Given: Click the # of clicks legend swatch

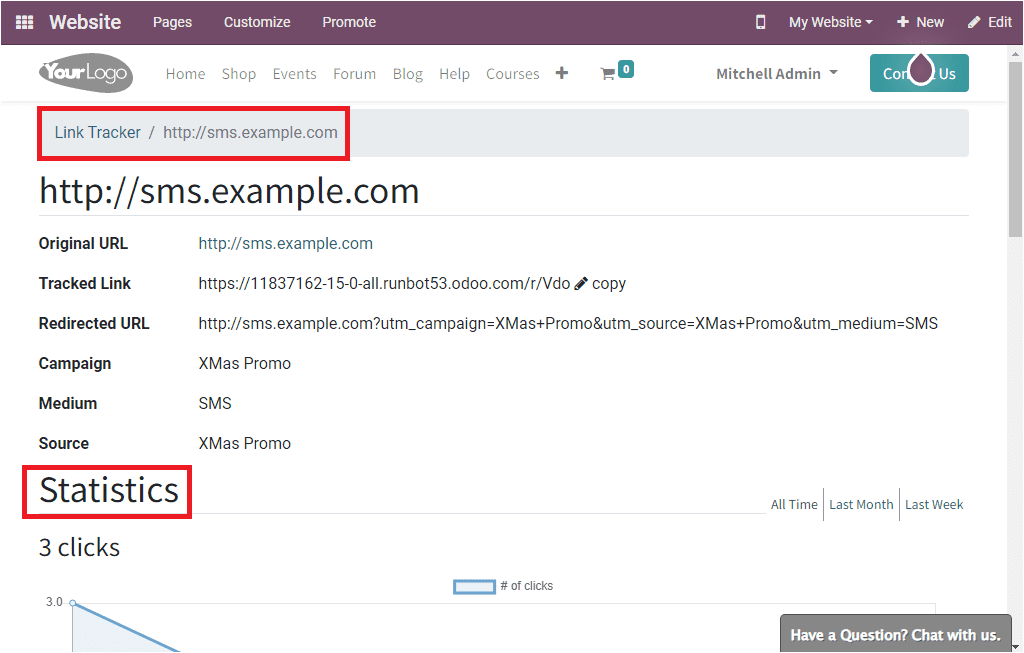Looking at the screenshot, I should pyautogui.click(x=474, y=586).
